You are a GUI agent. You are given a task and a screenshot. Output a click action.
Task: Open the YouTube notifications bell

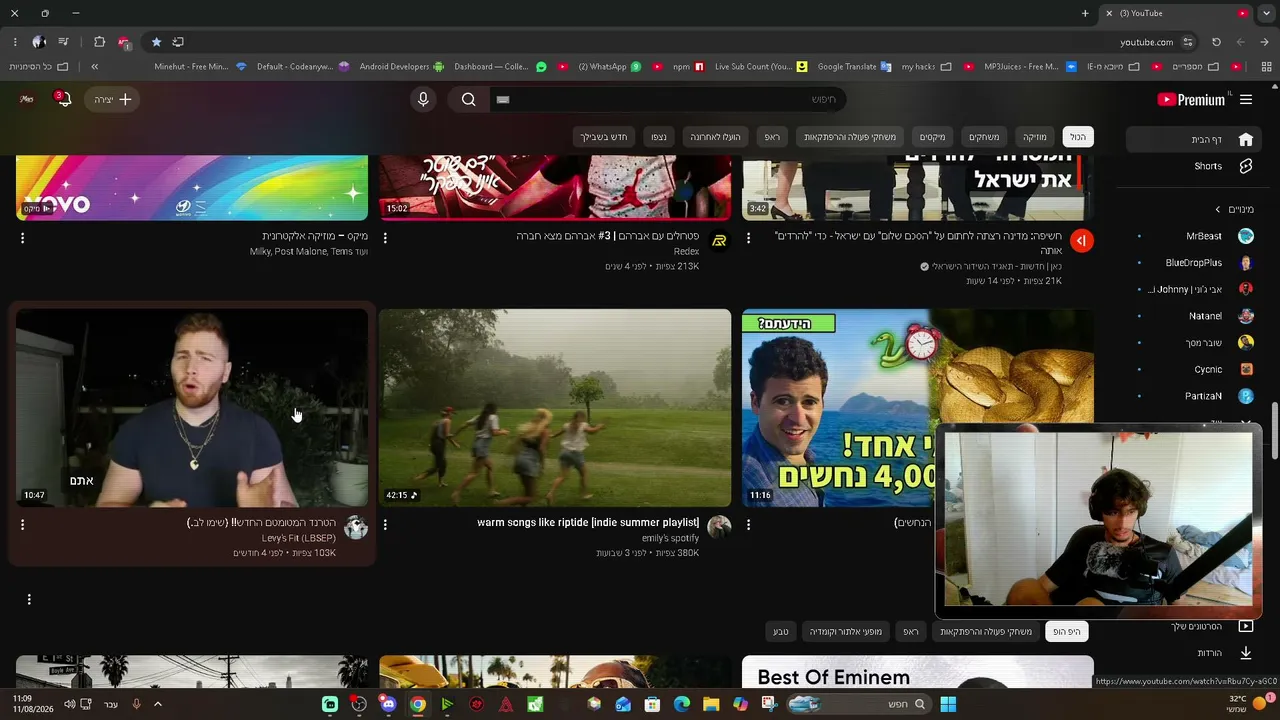(x=65, y=99)
